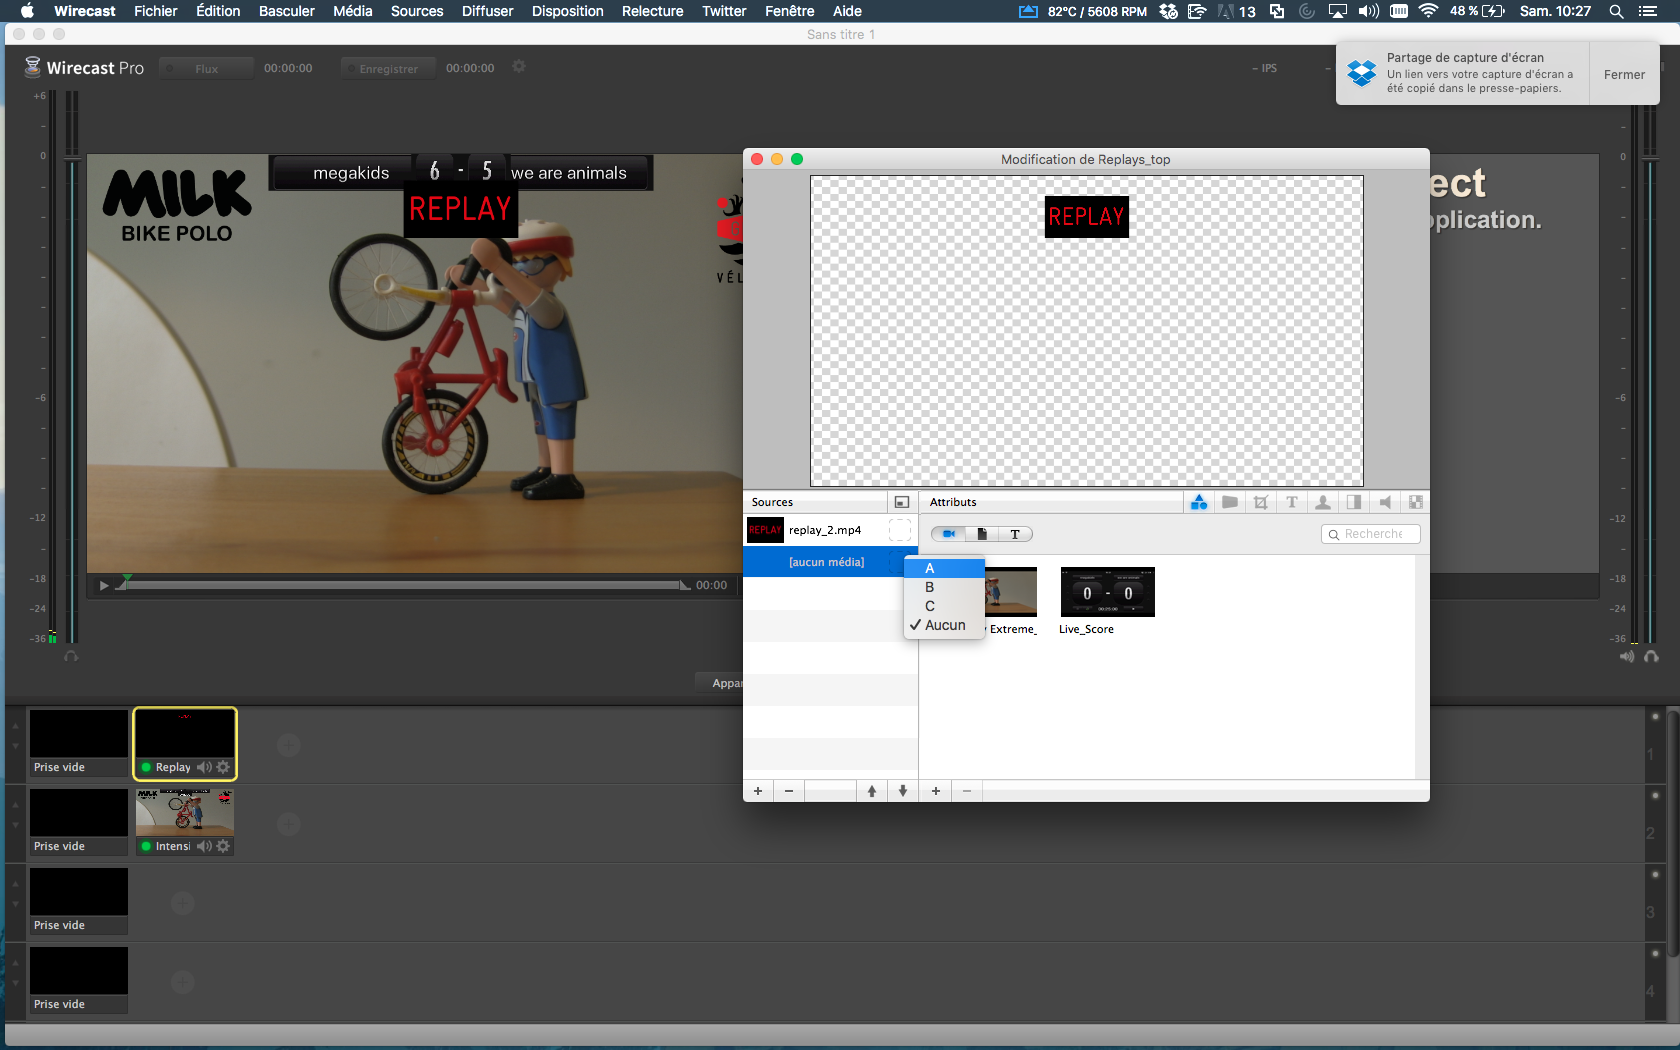Viewport: 1680px width, 1050px height.
Task: Click the gear icon on Replay shot
Action: pyautogui.click(x=223, y=767)
